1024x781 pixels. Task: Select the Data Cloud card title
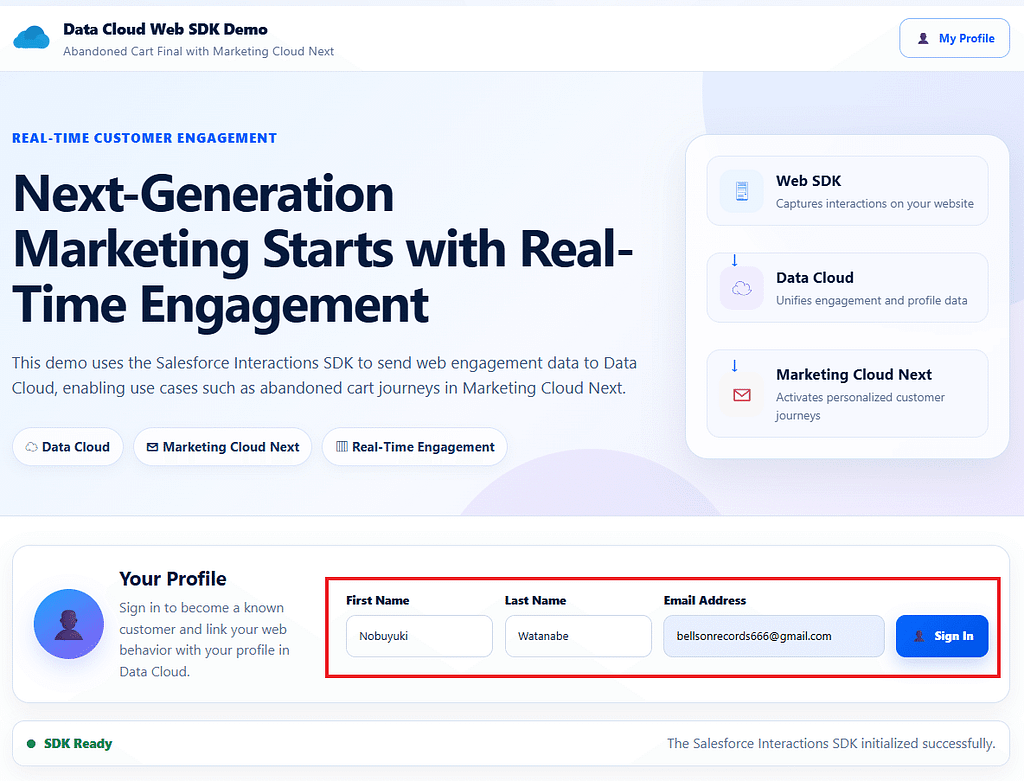pos(814,278)
